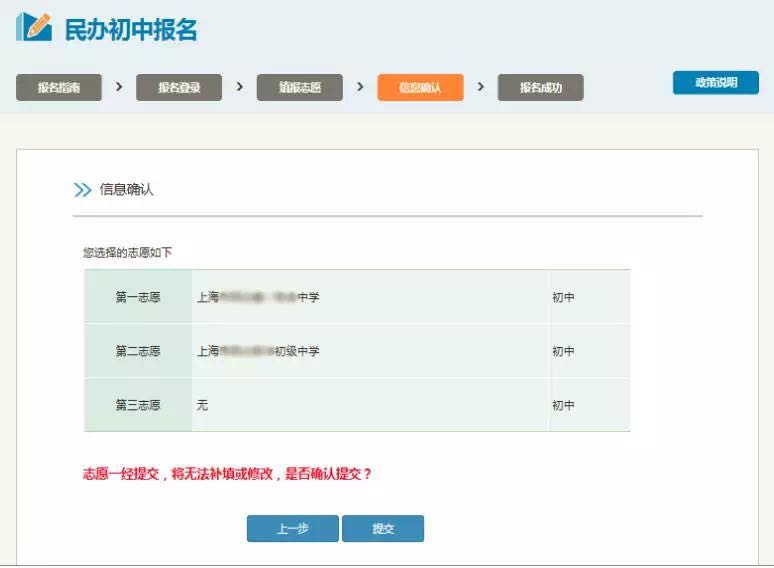Open the 报名指南 step
This screenshot has height=568, width=774.
[59, 88]
